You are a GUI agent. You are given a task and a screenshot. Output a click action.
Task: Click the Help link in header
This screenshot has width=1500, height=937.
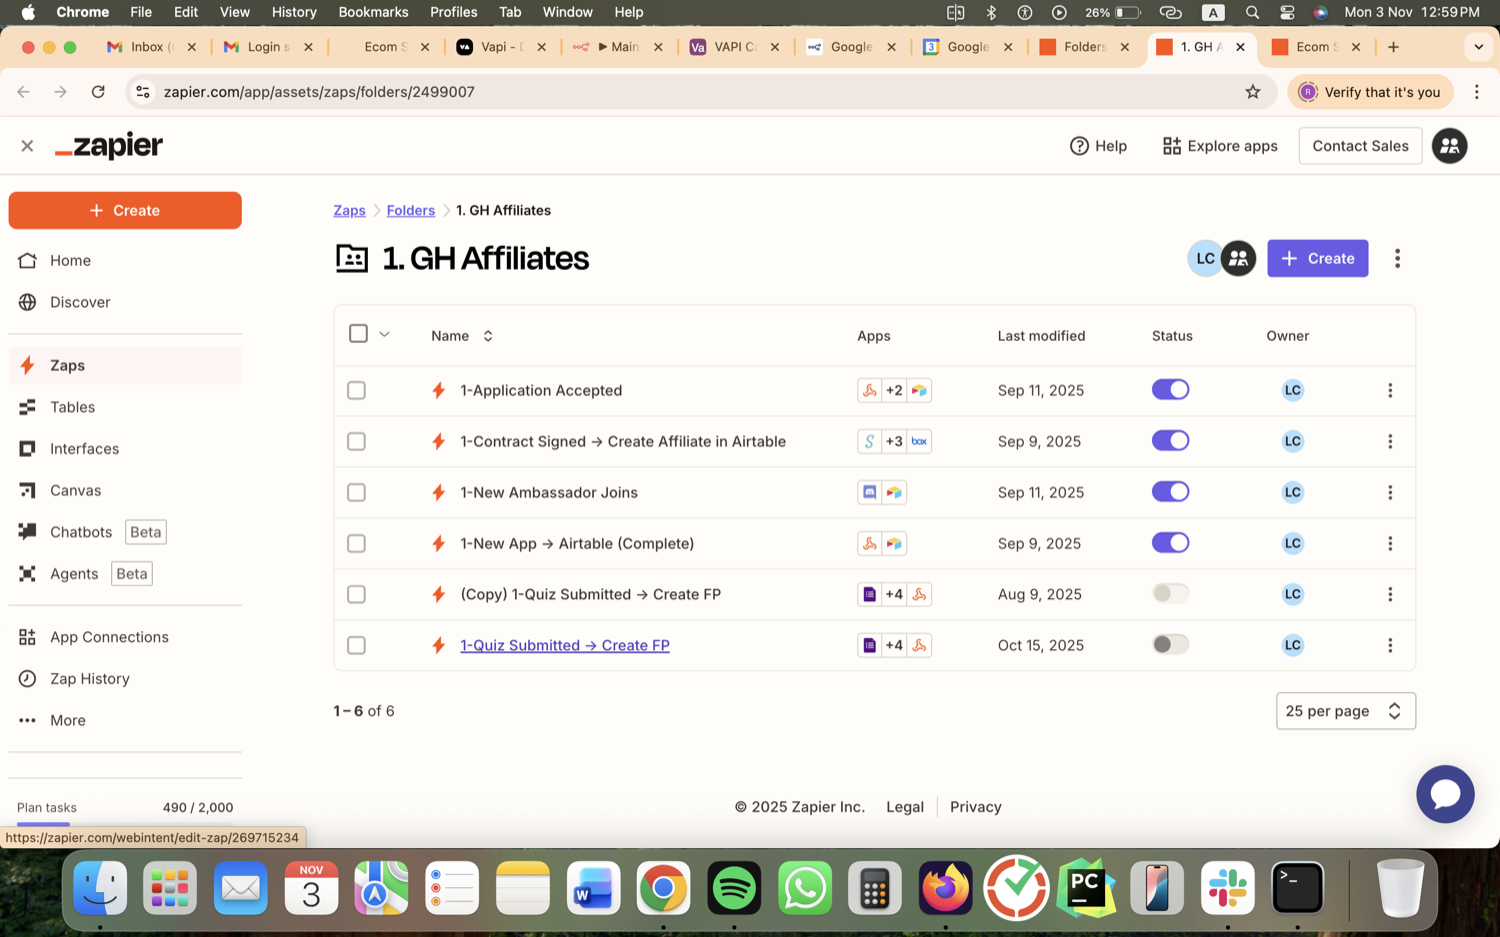(1098, 146)
